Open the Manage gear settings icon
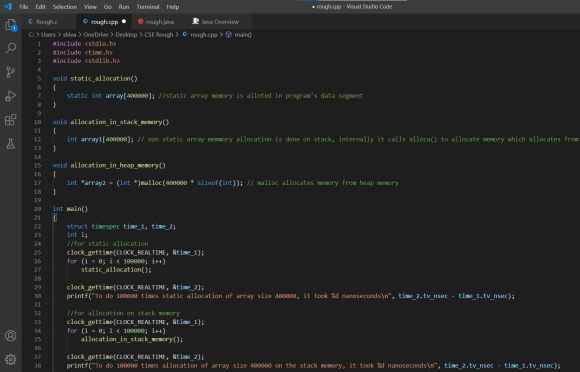This screenshot has width=580, height=372. tap(11, 359)
